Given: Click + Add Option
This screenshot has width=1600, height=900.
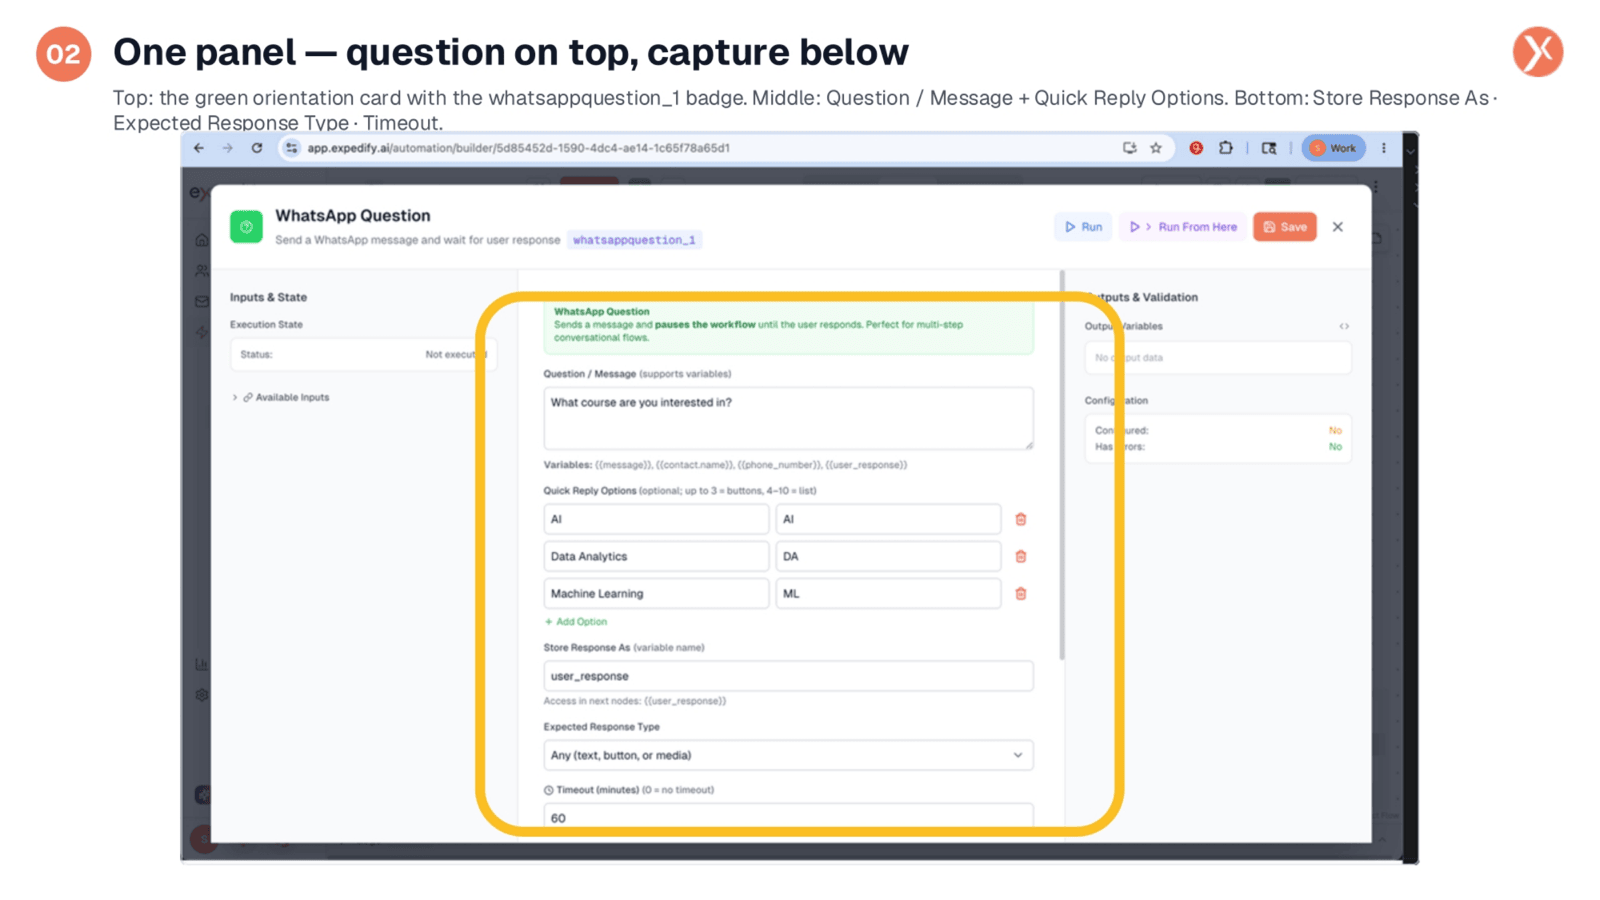Looking at the screenshot, I should (x=576, y=622).
